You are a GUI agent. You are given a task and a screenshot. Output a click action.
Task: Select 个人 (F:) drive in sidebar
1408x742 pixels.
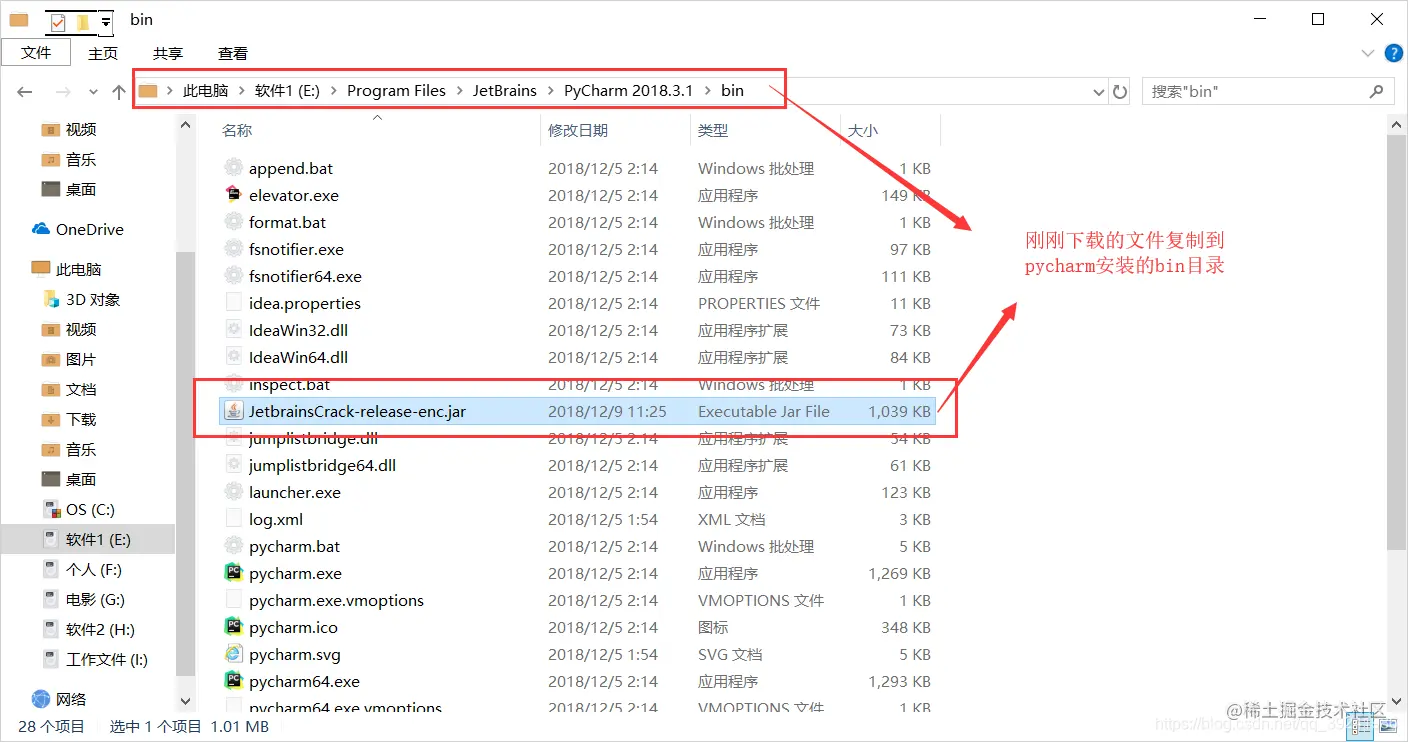(94, 569)
